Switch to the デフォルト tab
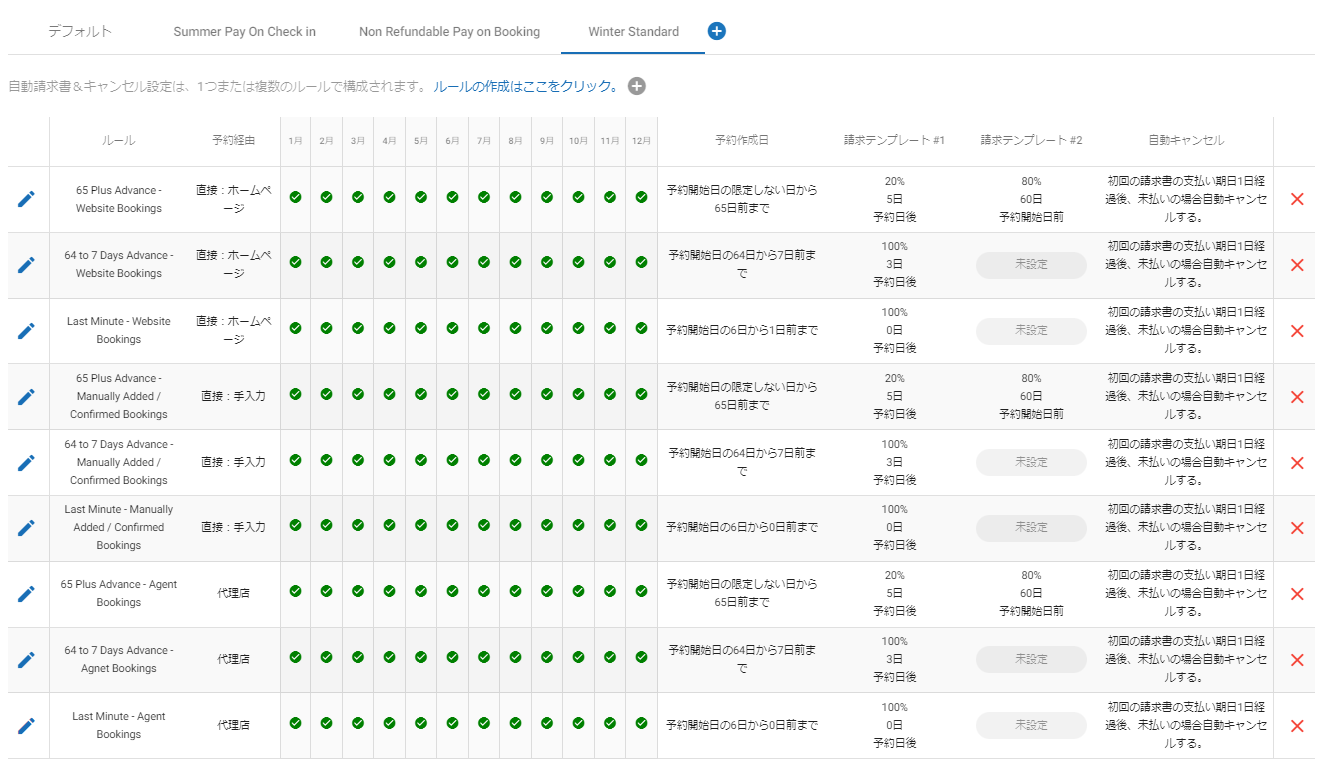This screenshot has width=1324, height=773. (x=80, y=31)
